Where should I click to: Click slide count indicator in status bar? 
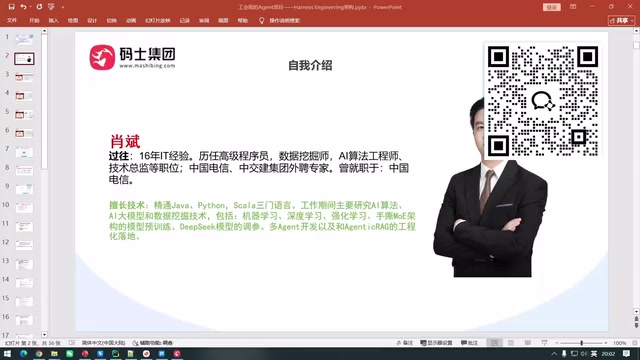33,343
